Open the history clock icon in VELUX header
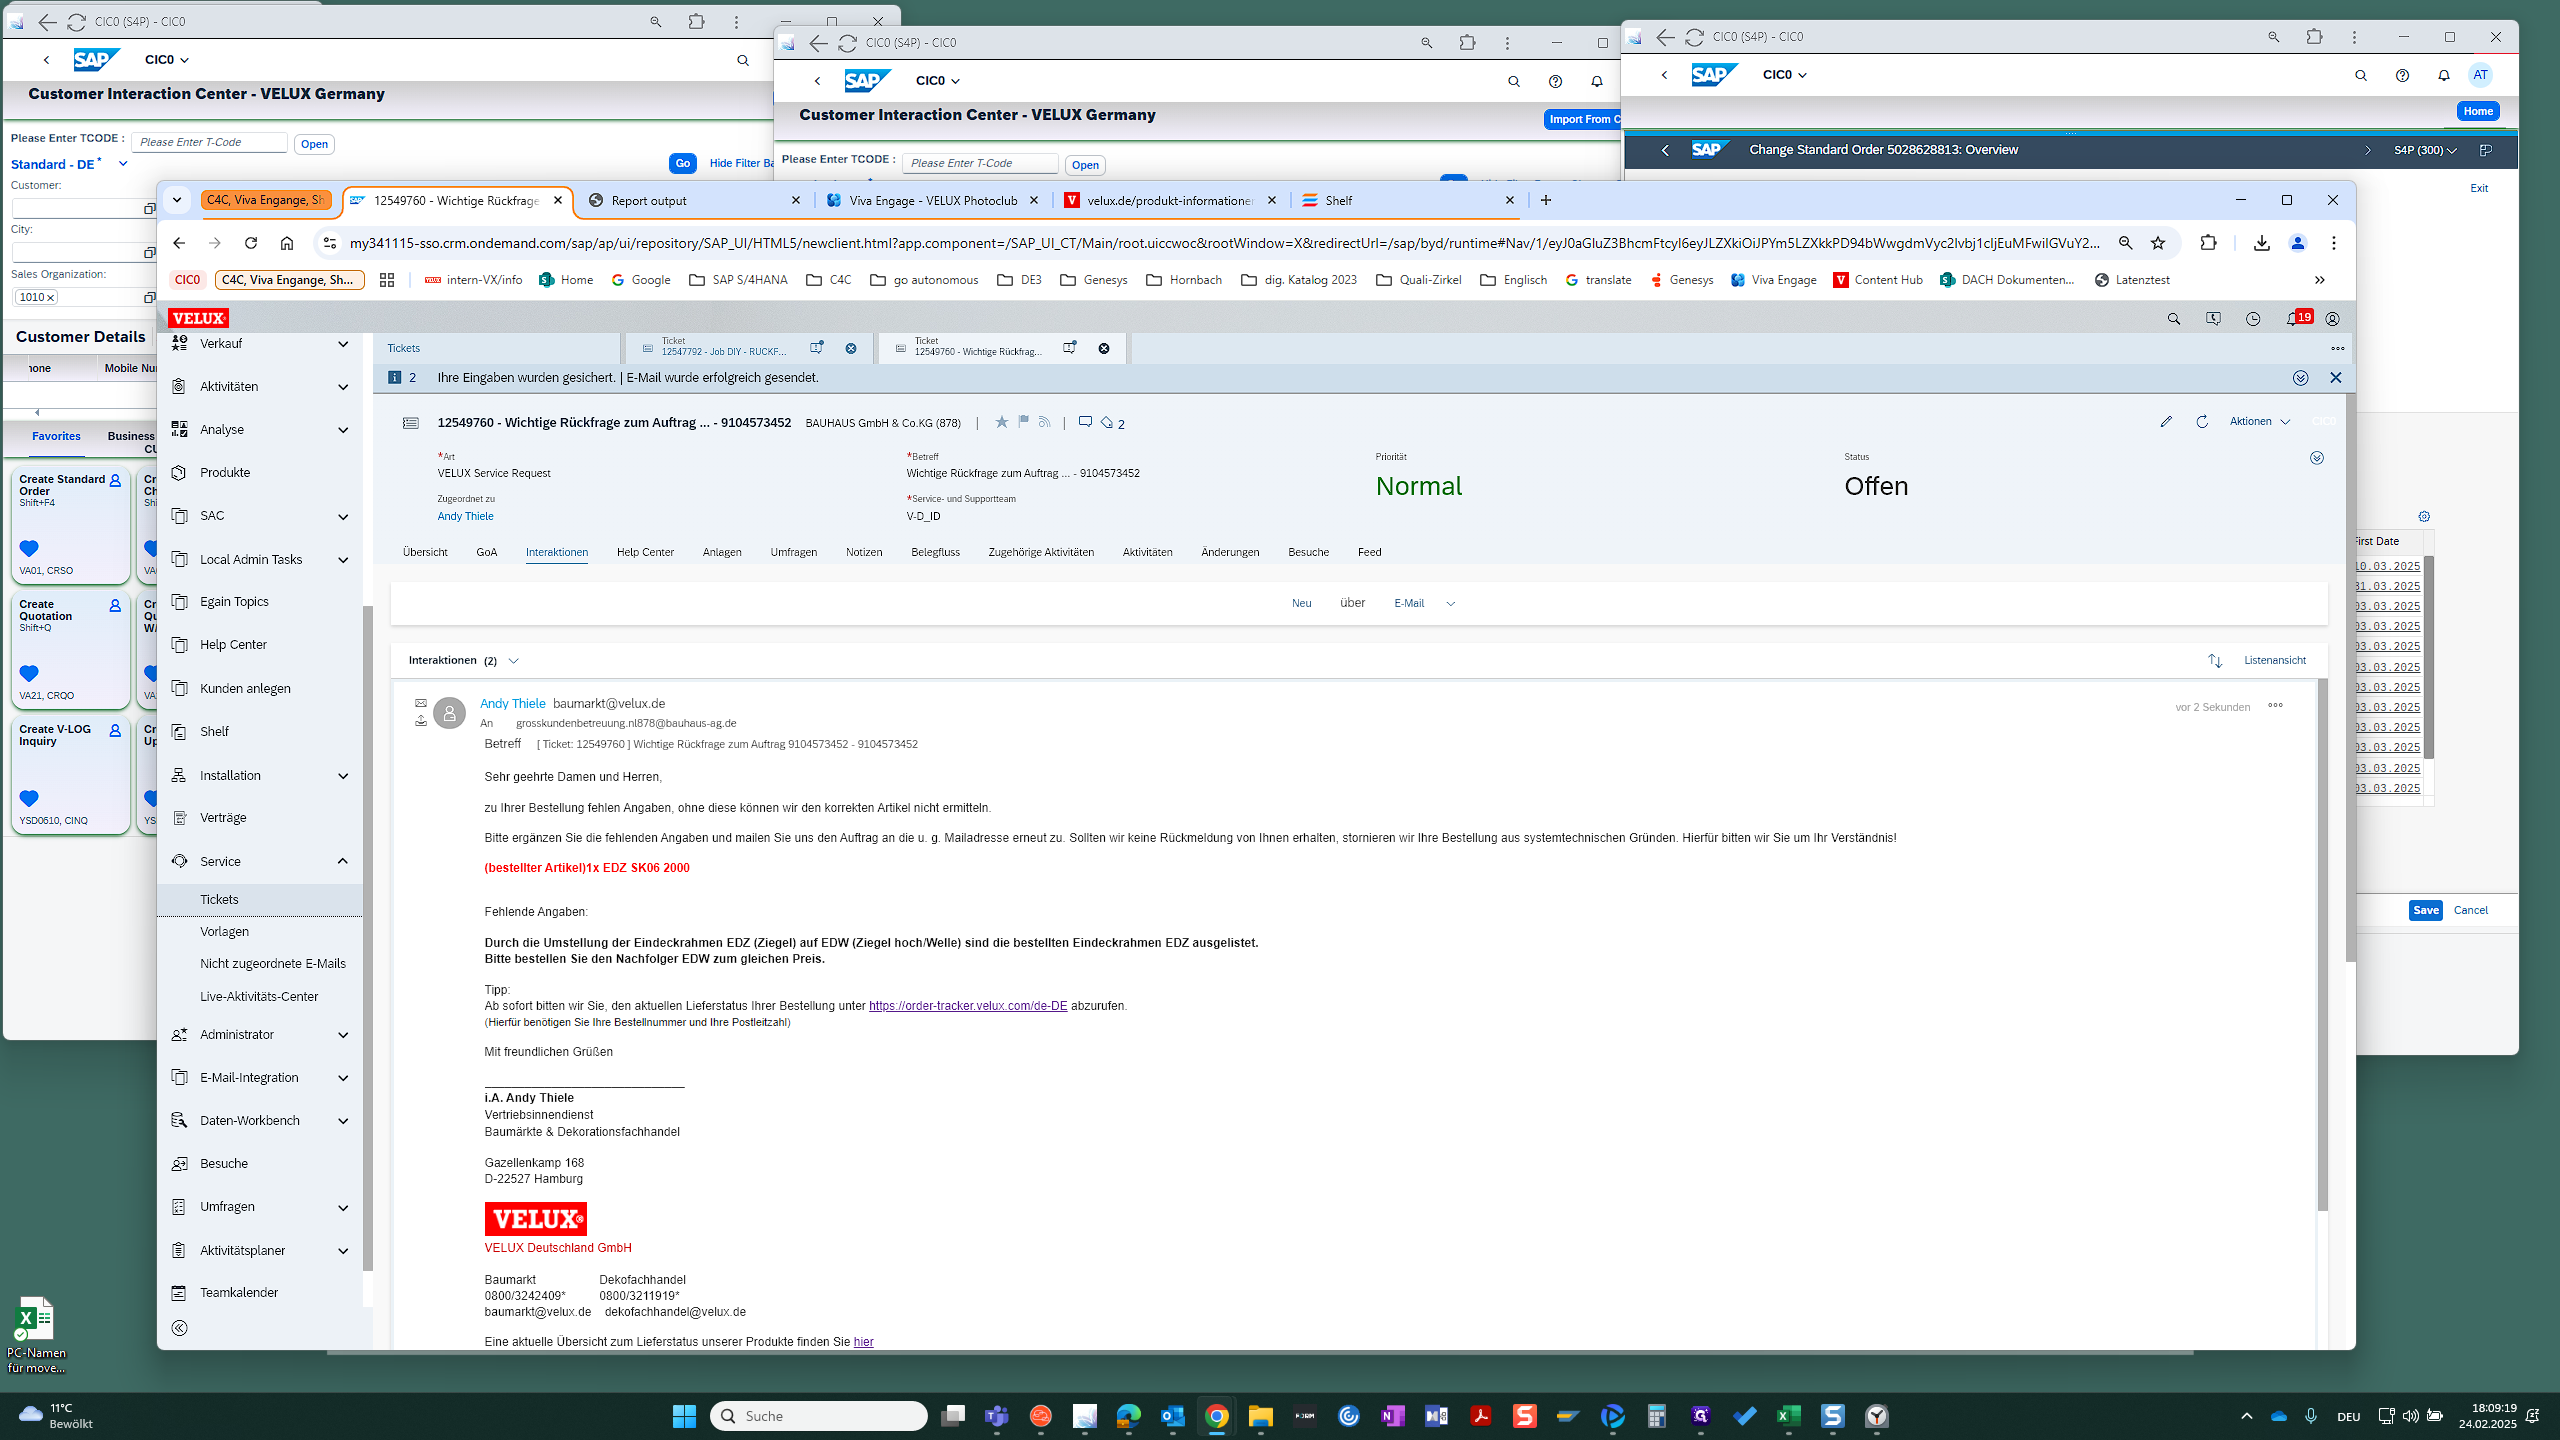Screen dimensions: 2560x1440 click(x=2253, y=319)
